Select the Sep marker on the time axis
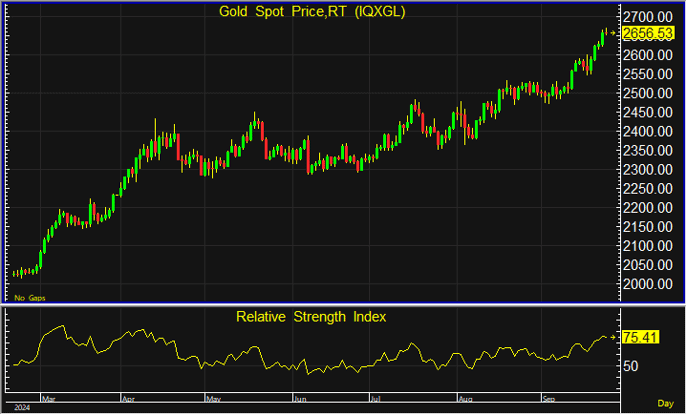 click(x=547, y=397)
